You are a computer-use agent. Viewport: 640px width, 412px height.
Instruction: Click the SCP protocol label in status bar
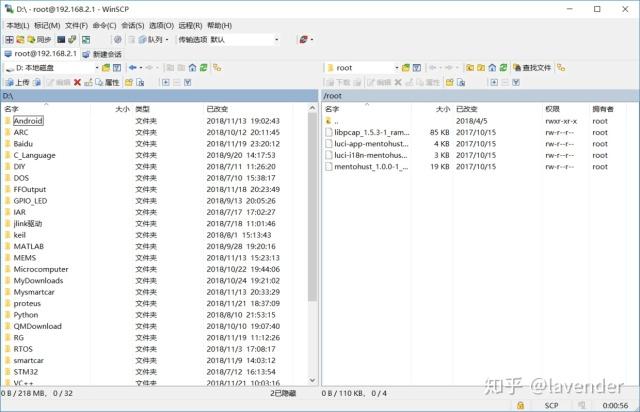coord(551,405)
